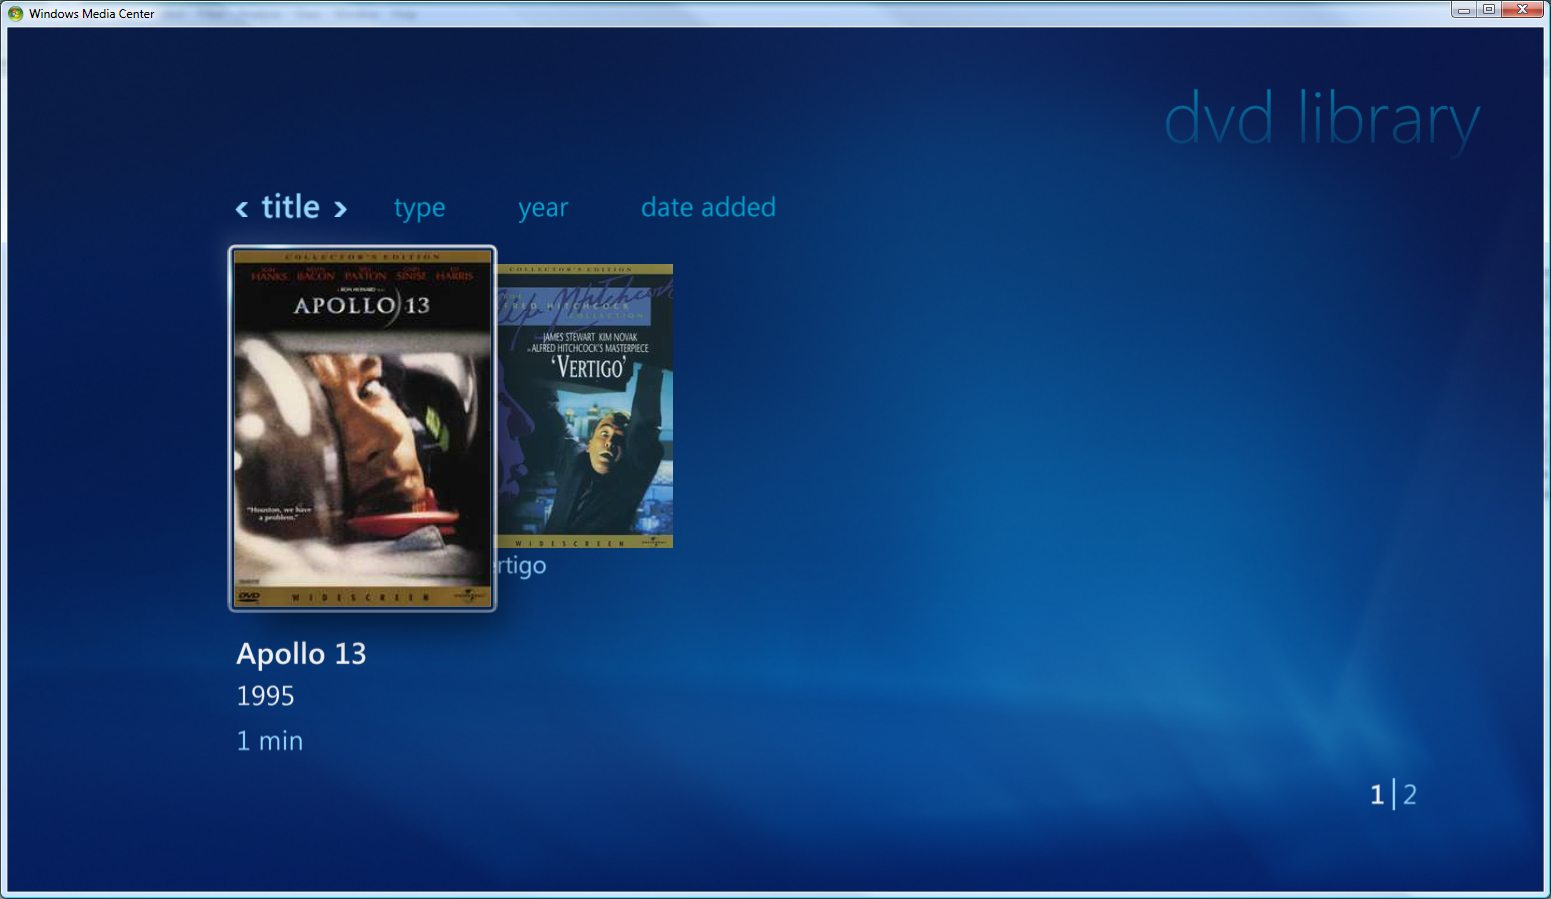Viewport: 1551px width, 899px height.
Task: Click the Windows Media Center title bar icon
Action: click(15, 14)
